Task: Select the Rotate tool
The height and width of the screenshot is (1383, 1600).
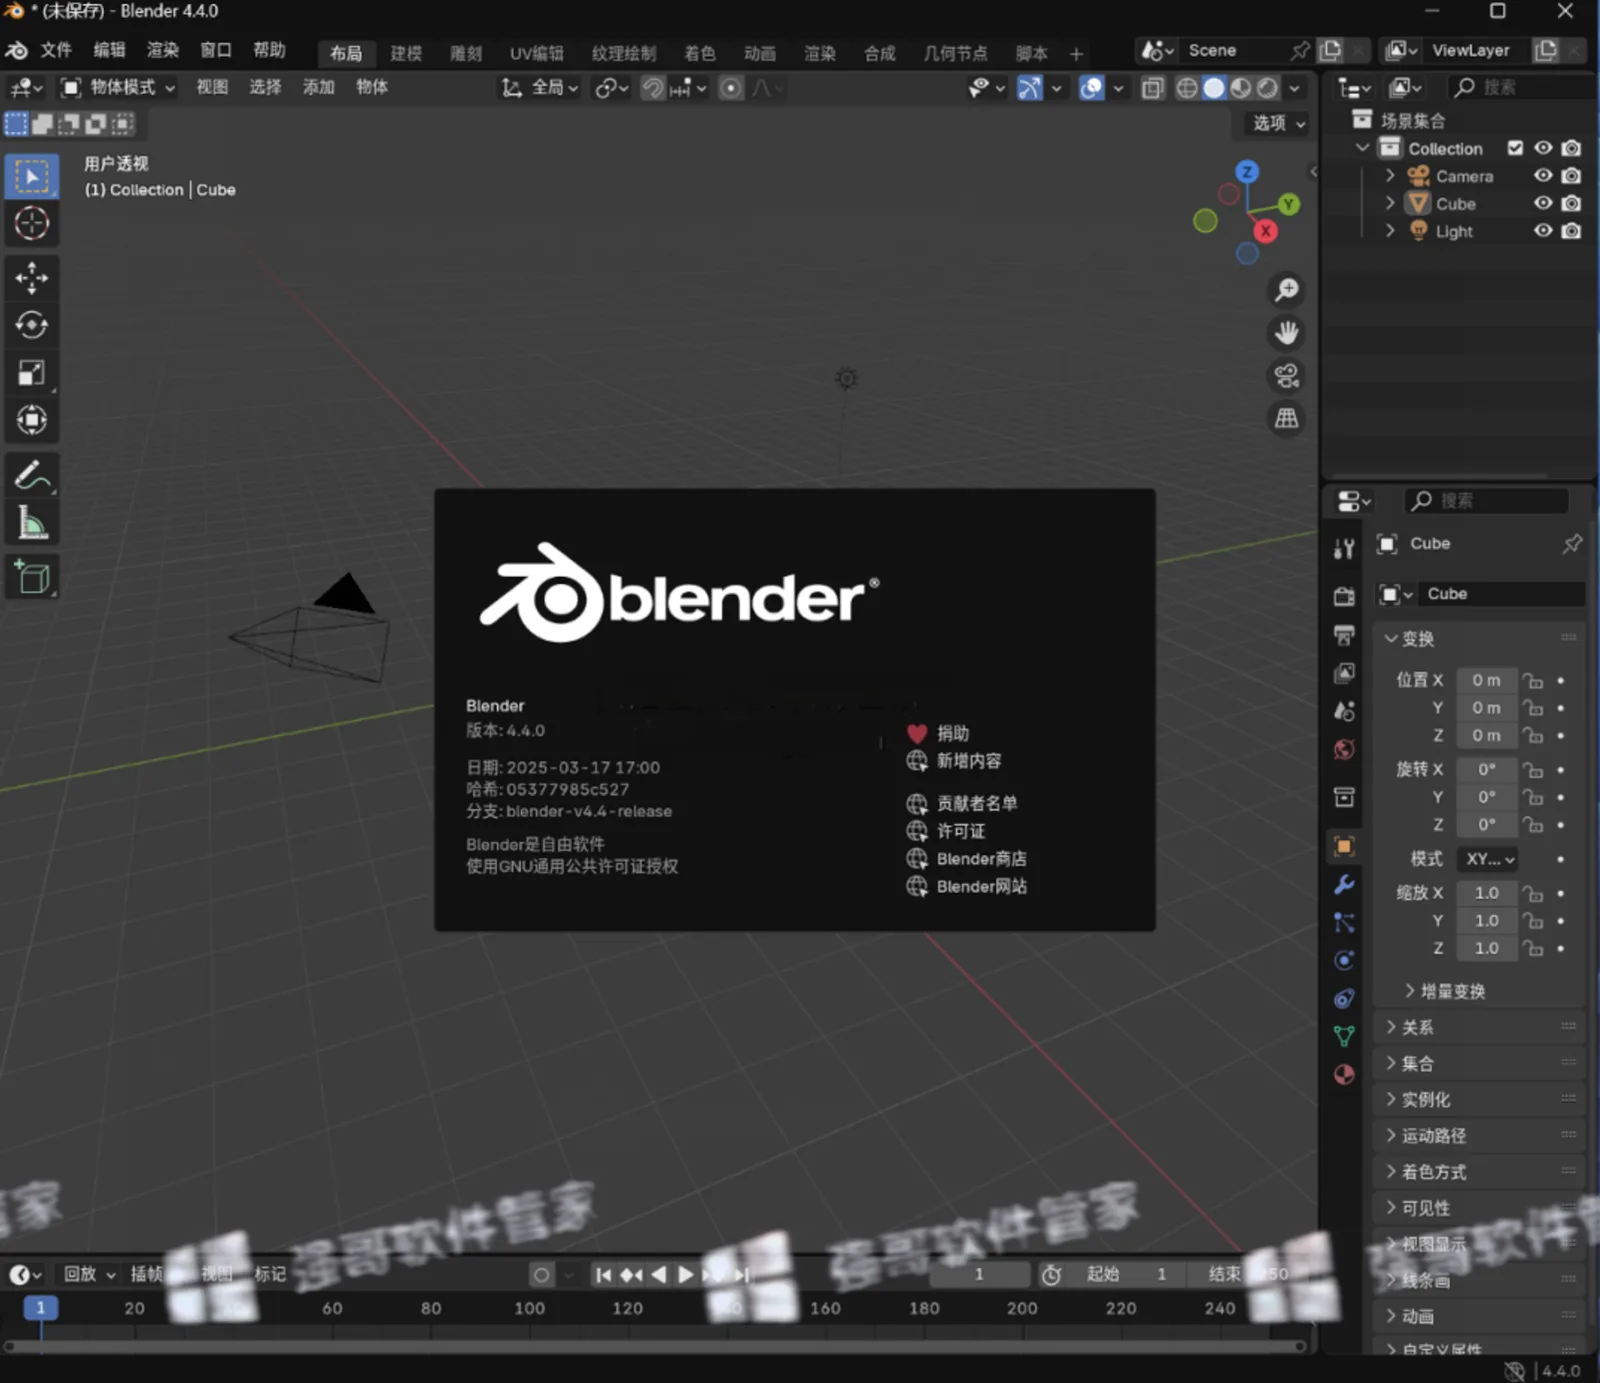Action: (x=32, y=325)
